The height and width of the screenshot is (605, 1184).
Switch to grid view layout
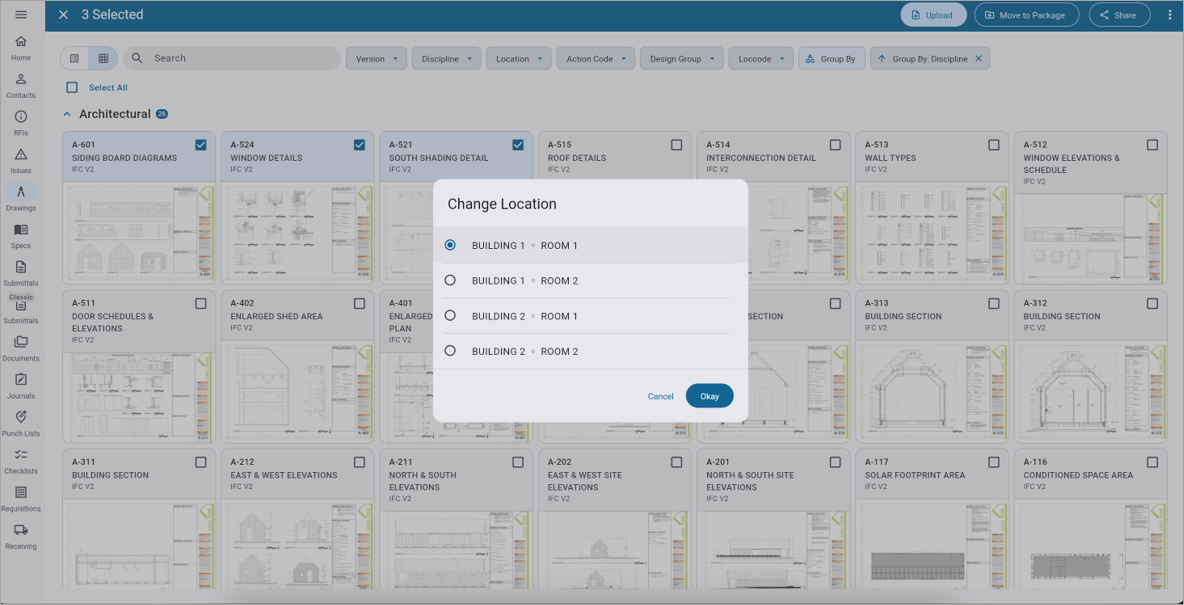[x=103, y=58]
